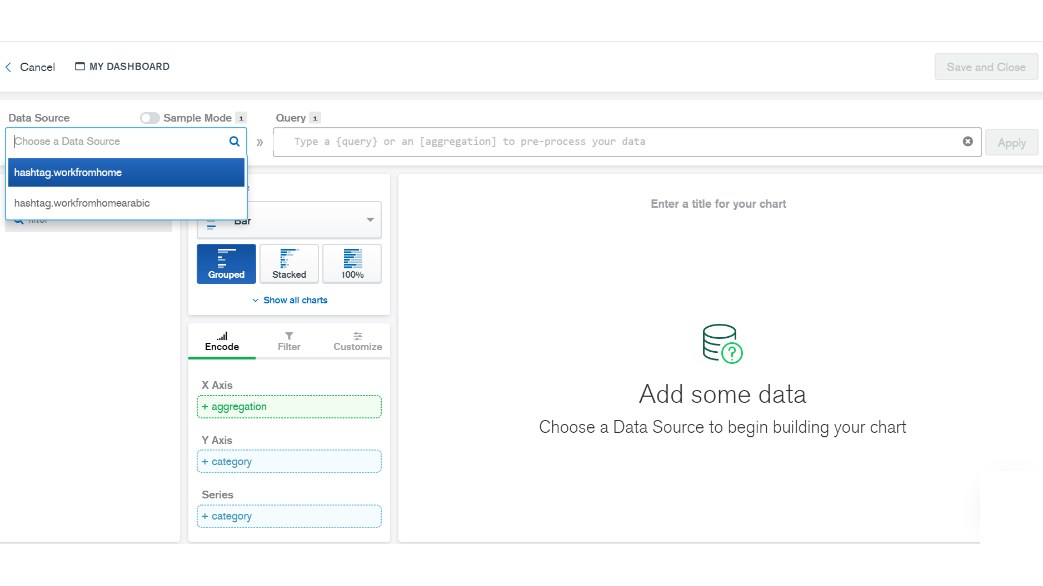Select hashtag.workfromhomearabic data source
This screenshot has height=586, width=1043.
coord(126,203)
